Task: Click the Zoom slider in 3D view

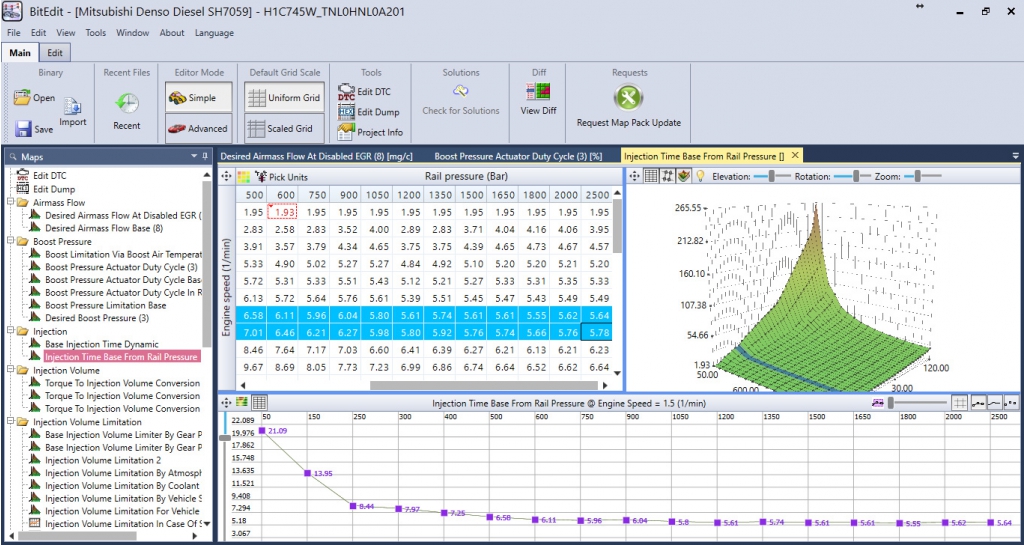Action: 923,176
